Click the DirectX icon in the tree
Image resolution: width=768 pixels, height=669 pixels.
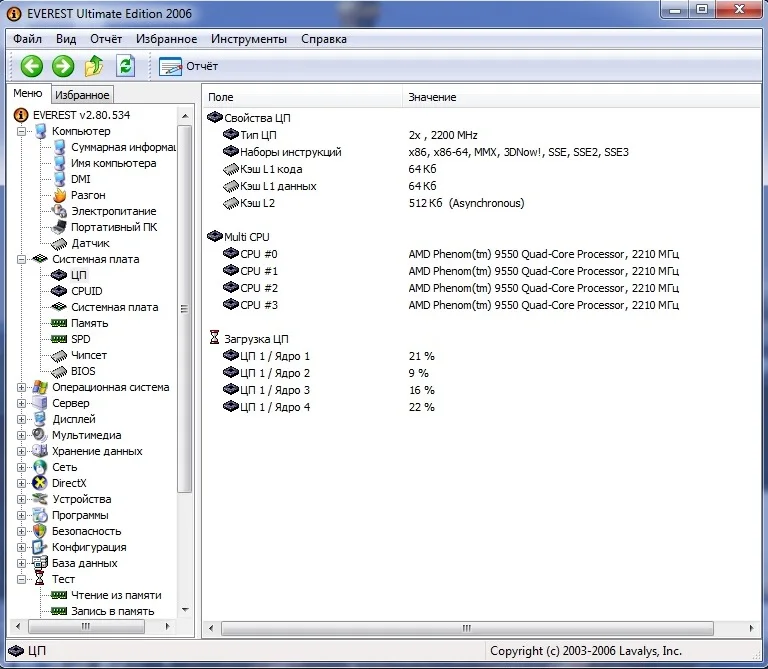coord(40,483)
